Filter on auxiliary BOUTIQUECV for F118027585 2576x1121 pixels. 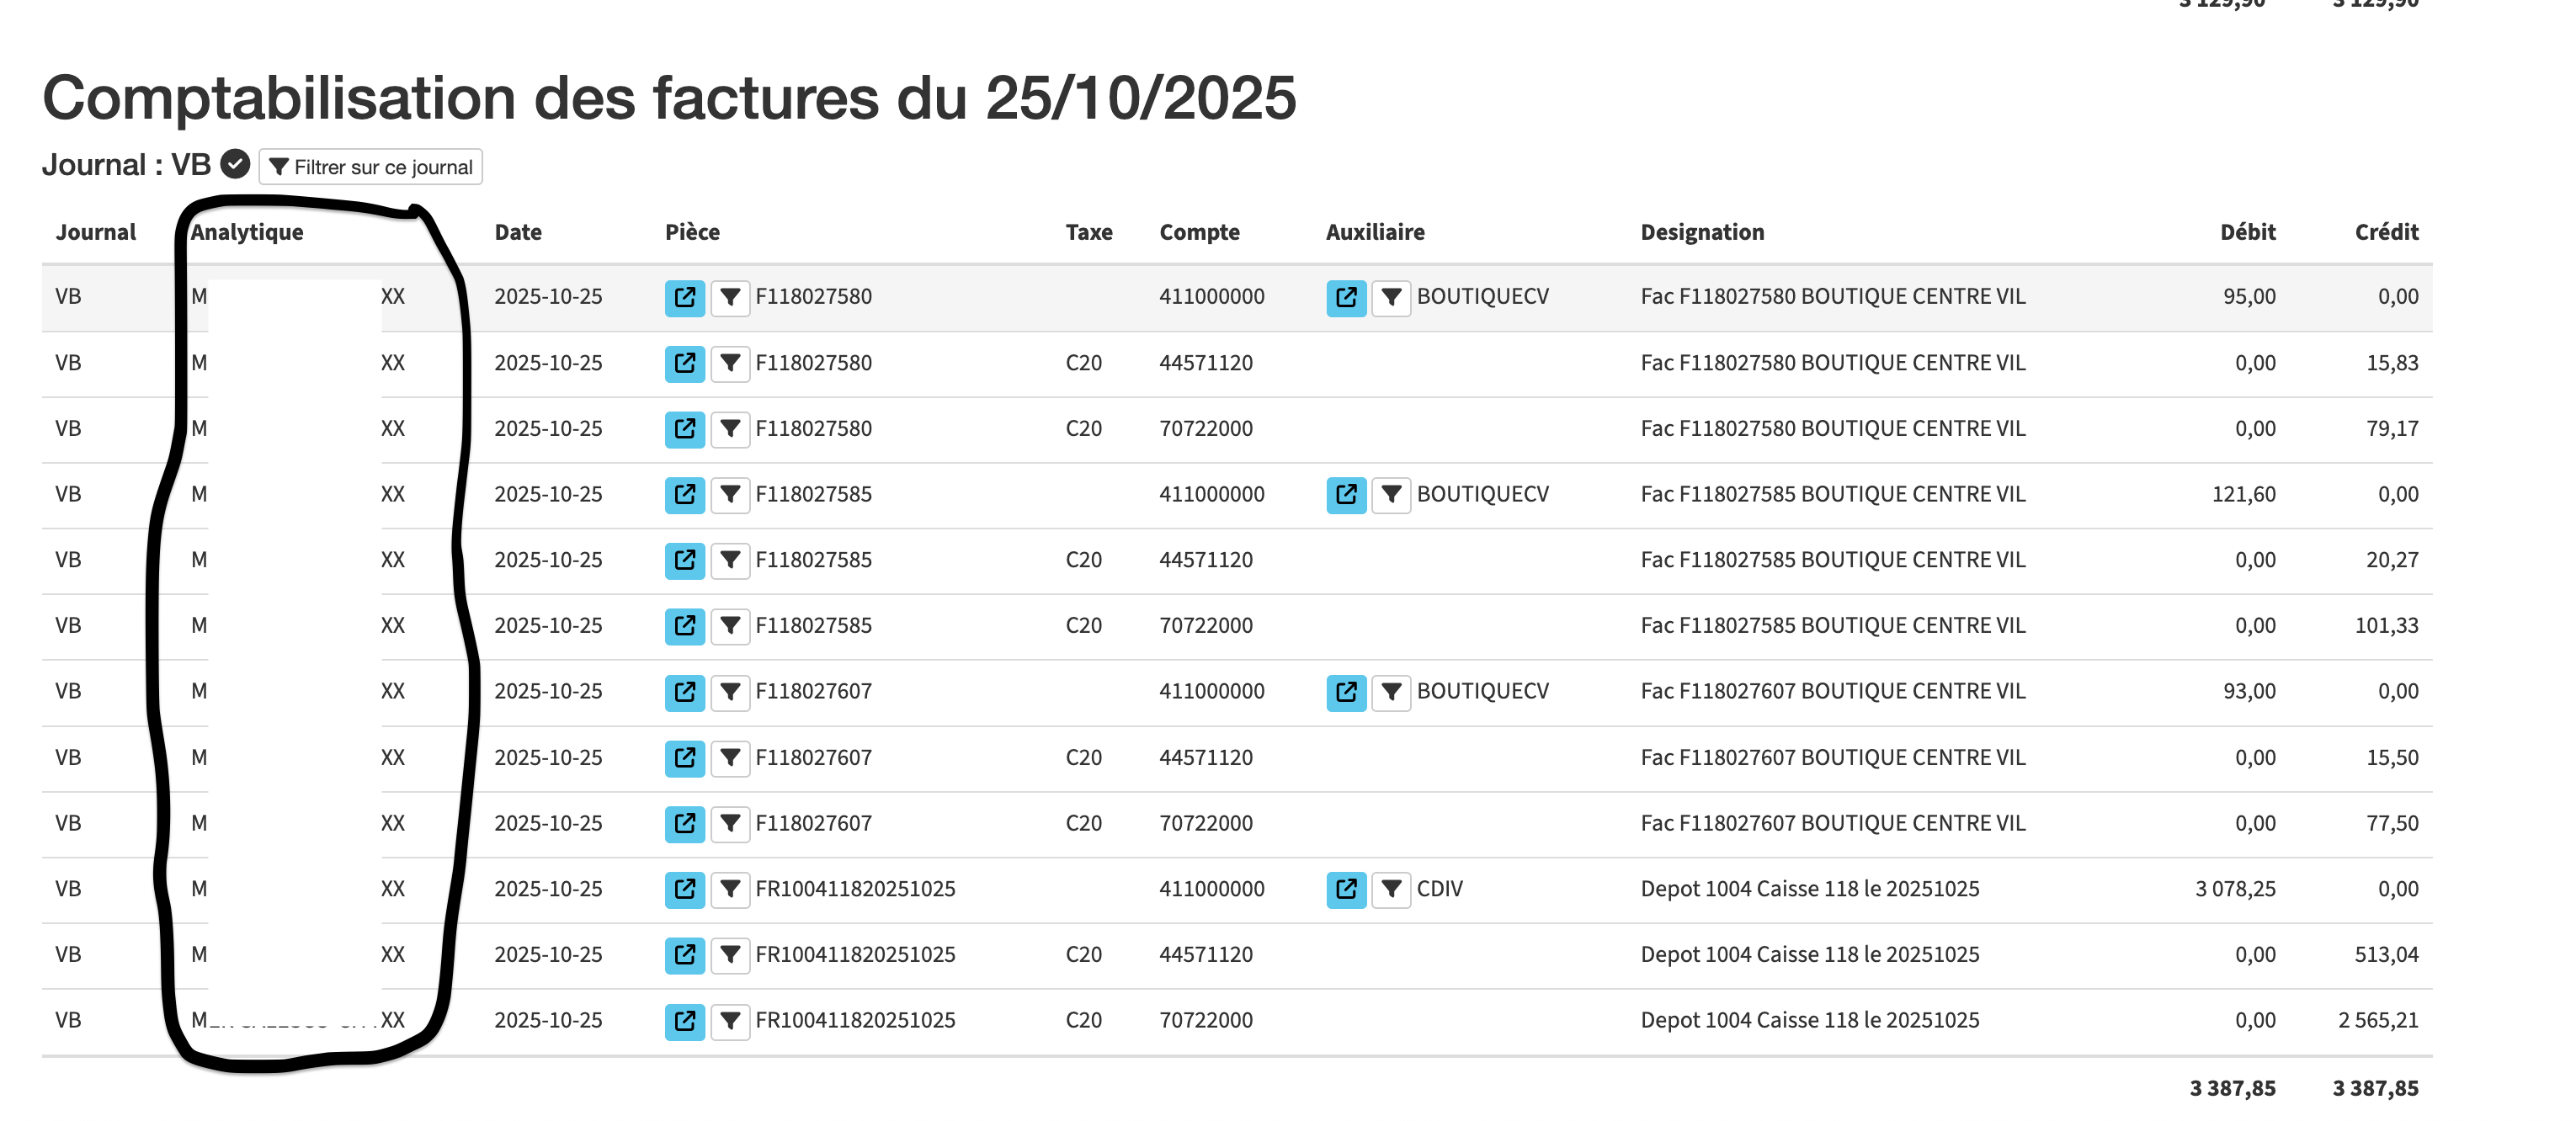point(1390,494)
